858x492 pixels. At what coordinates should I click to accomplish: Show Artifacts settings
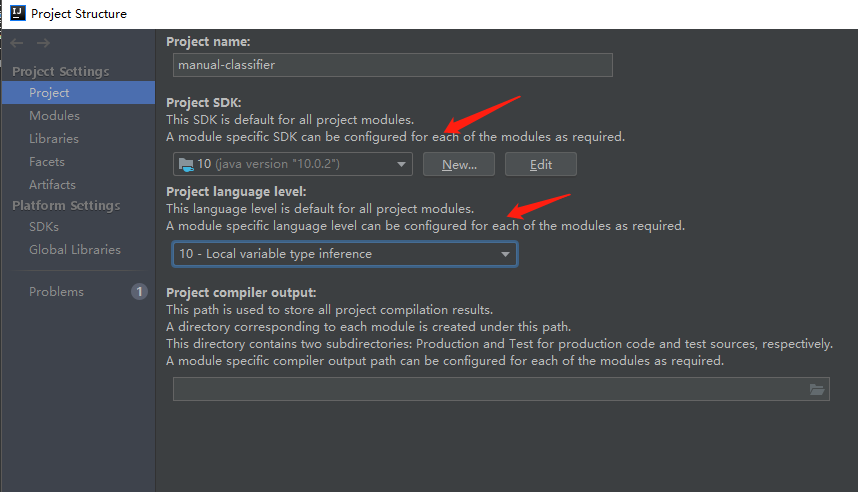(53, 184)
